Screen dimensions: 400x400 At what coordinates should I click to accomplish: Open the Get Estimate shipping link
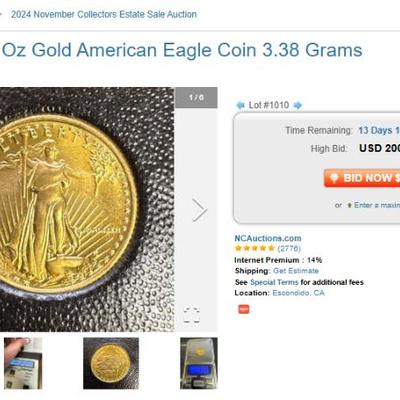click(x=296, y=271)
